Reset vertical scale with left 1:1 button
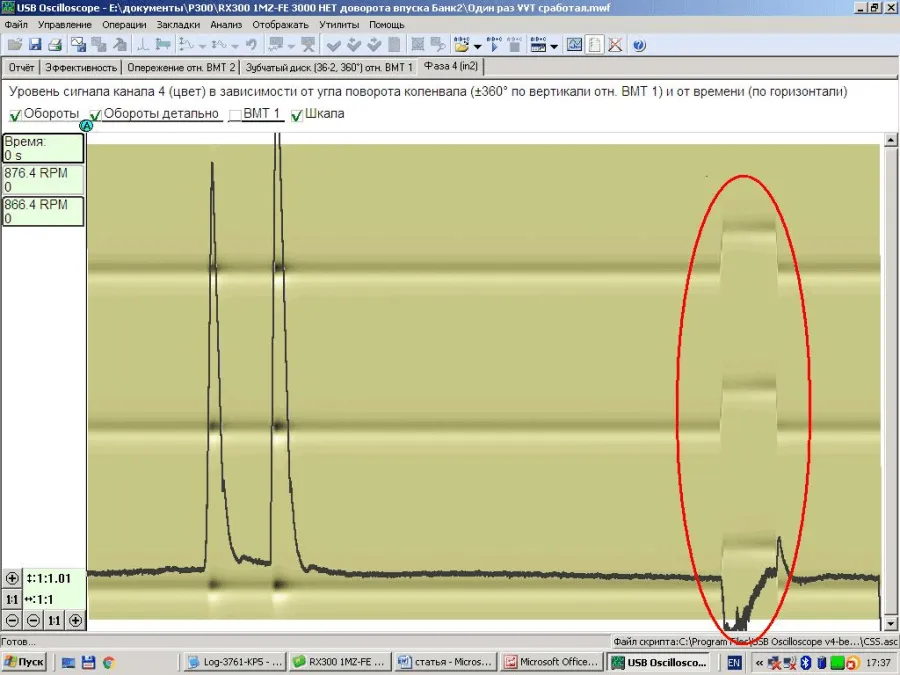900x675 pixels. point(12,599)
